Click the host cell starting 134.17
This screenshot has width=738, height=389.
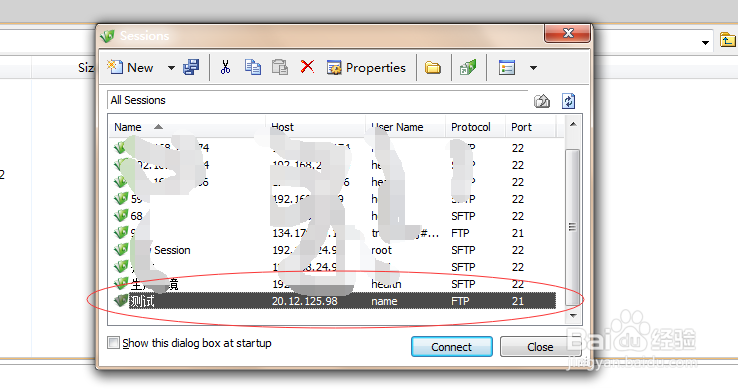(x=304, y=233)
